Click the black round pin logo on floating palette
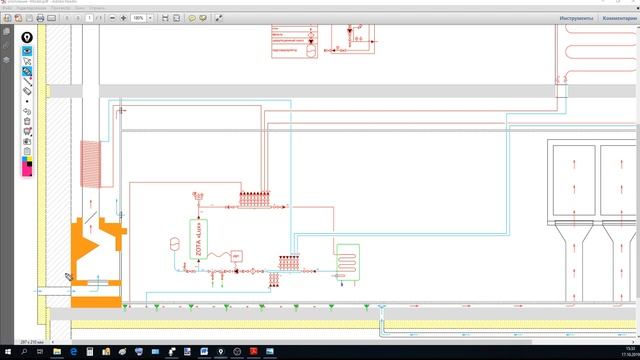The height and width of the screenshot is (360, 640). pos(27,38)
